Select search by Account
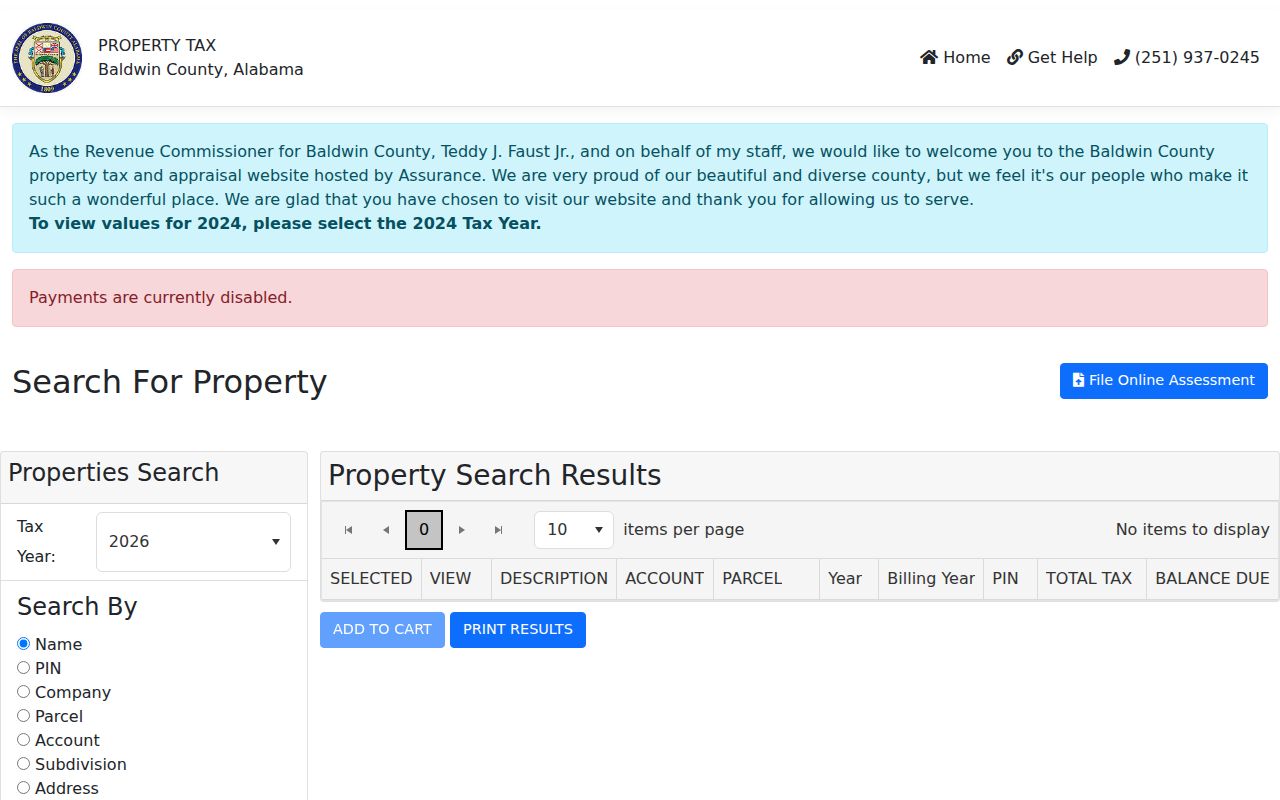This screenshot has width=1280, height=800. (x=23, y=740)
